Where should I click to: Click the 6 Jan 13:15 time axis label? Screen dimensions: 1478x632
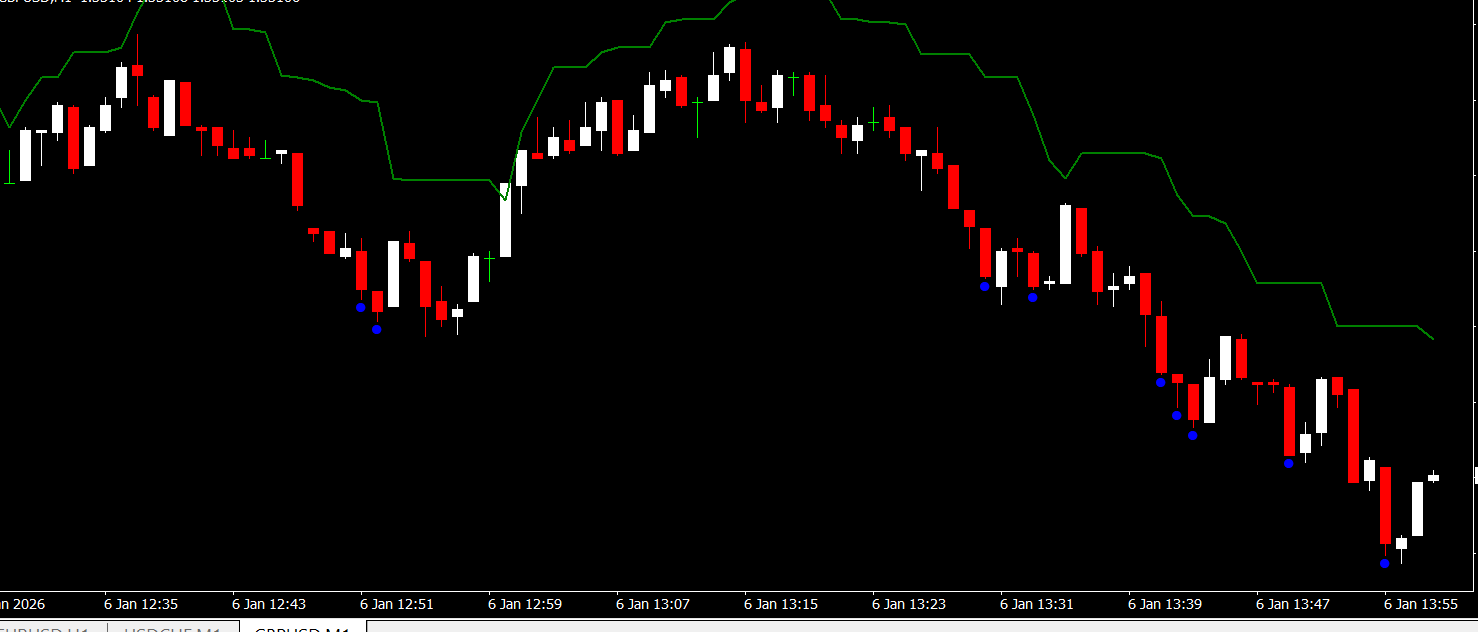pos(781,604)
